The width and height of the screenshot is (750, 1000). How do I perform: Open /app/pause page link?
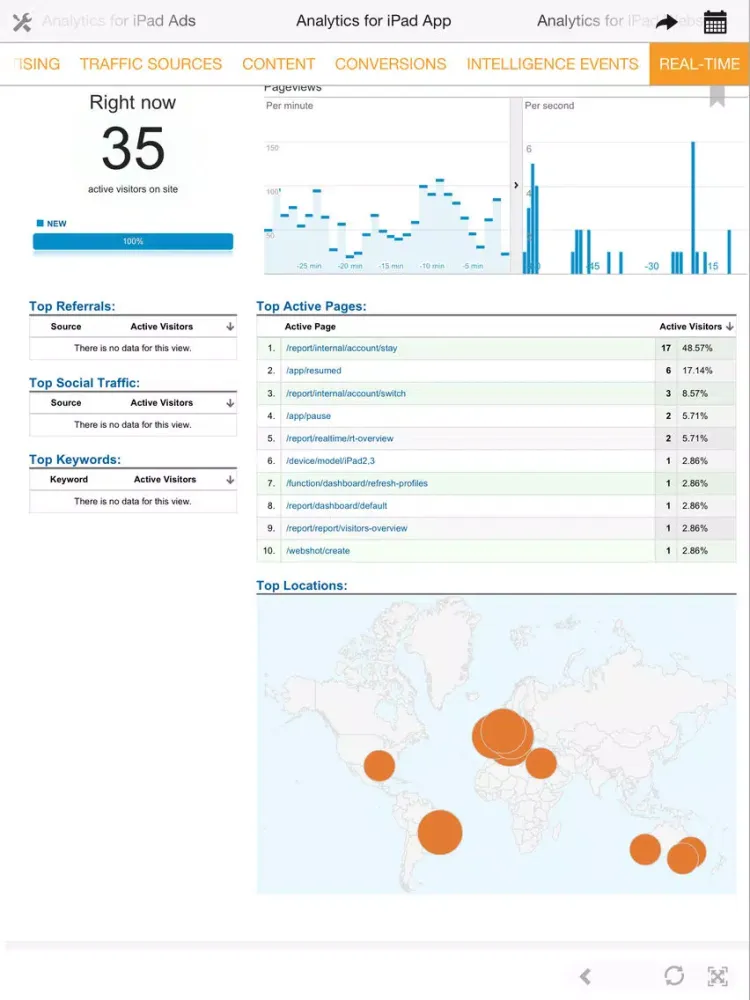point(308,416)
